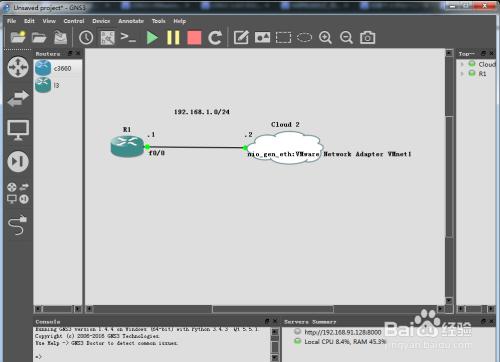The image size is (500, 362).
Task: Suspend all devices with yellow pause button
Action: tap(173, 38)
